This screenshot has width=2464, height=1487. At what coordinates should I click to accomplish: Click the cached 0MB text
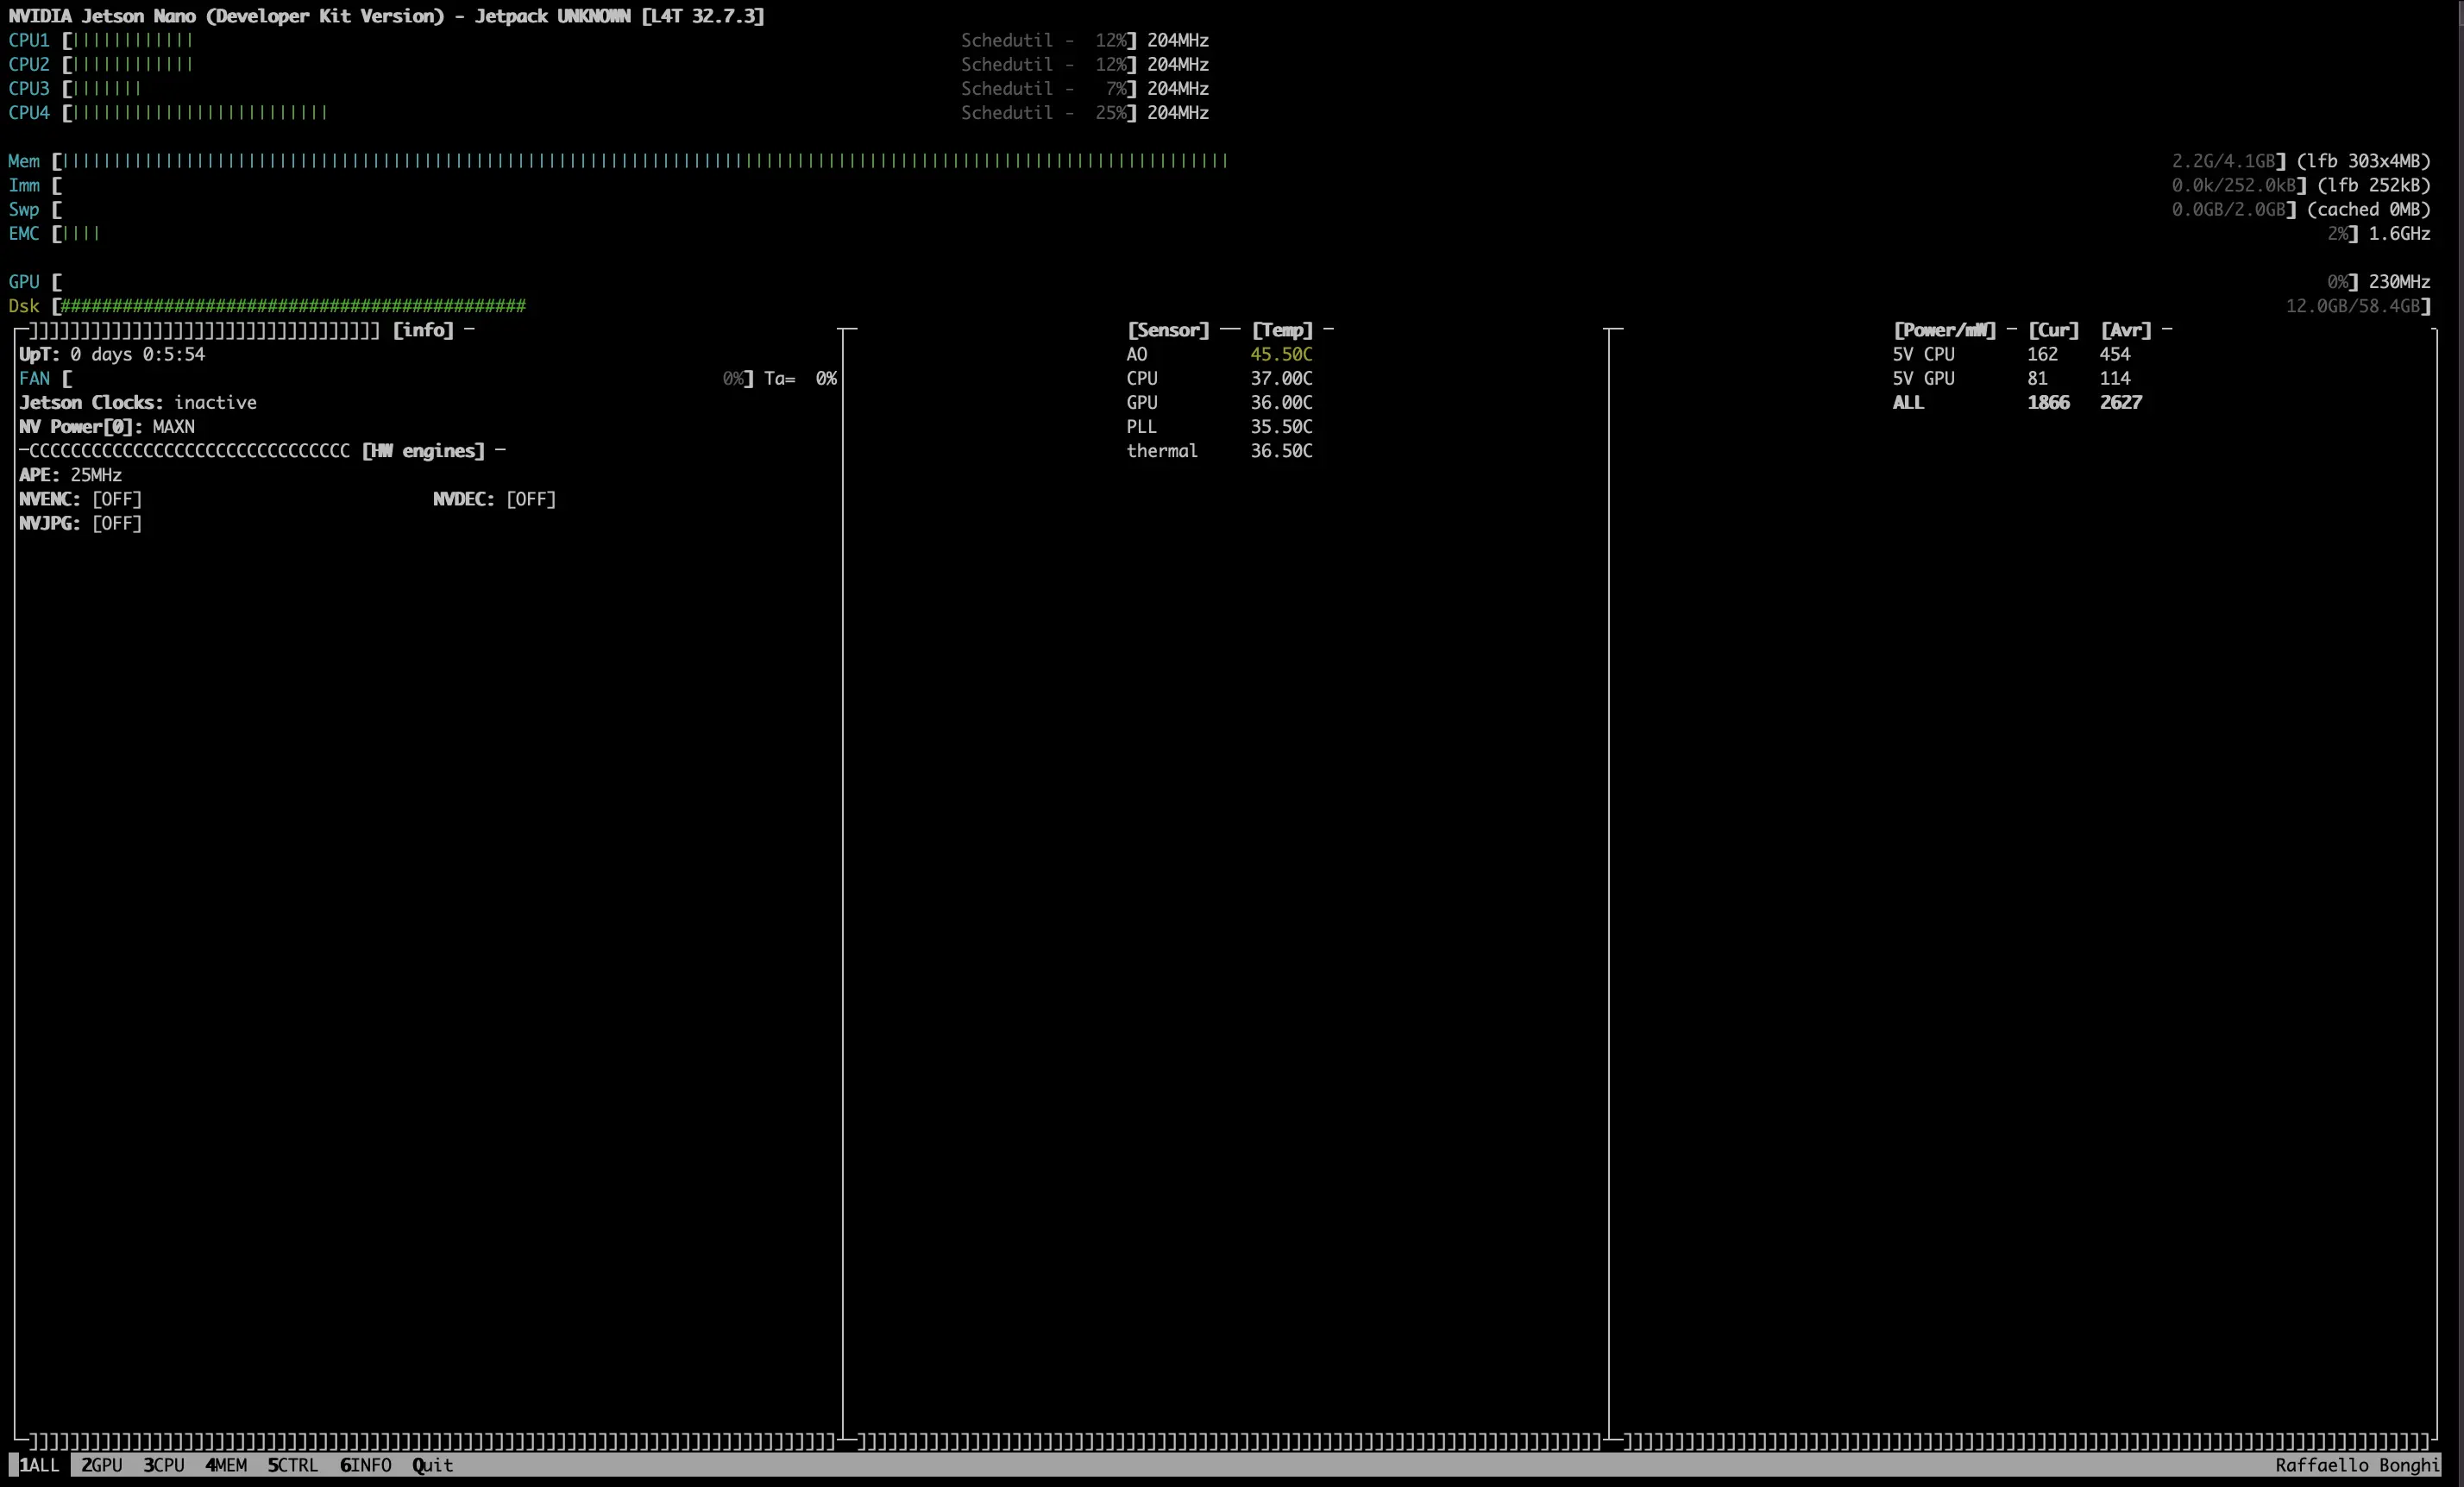point(2368,210)
